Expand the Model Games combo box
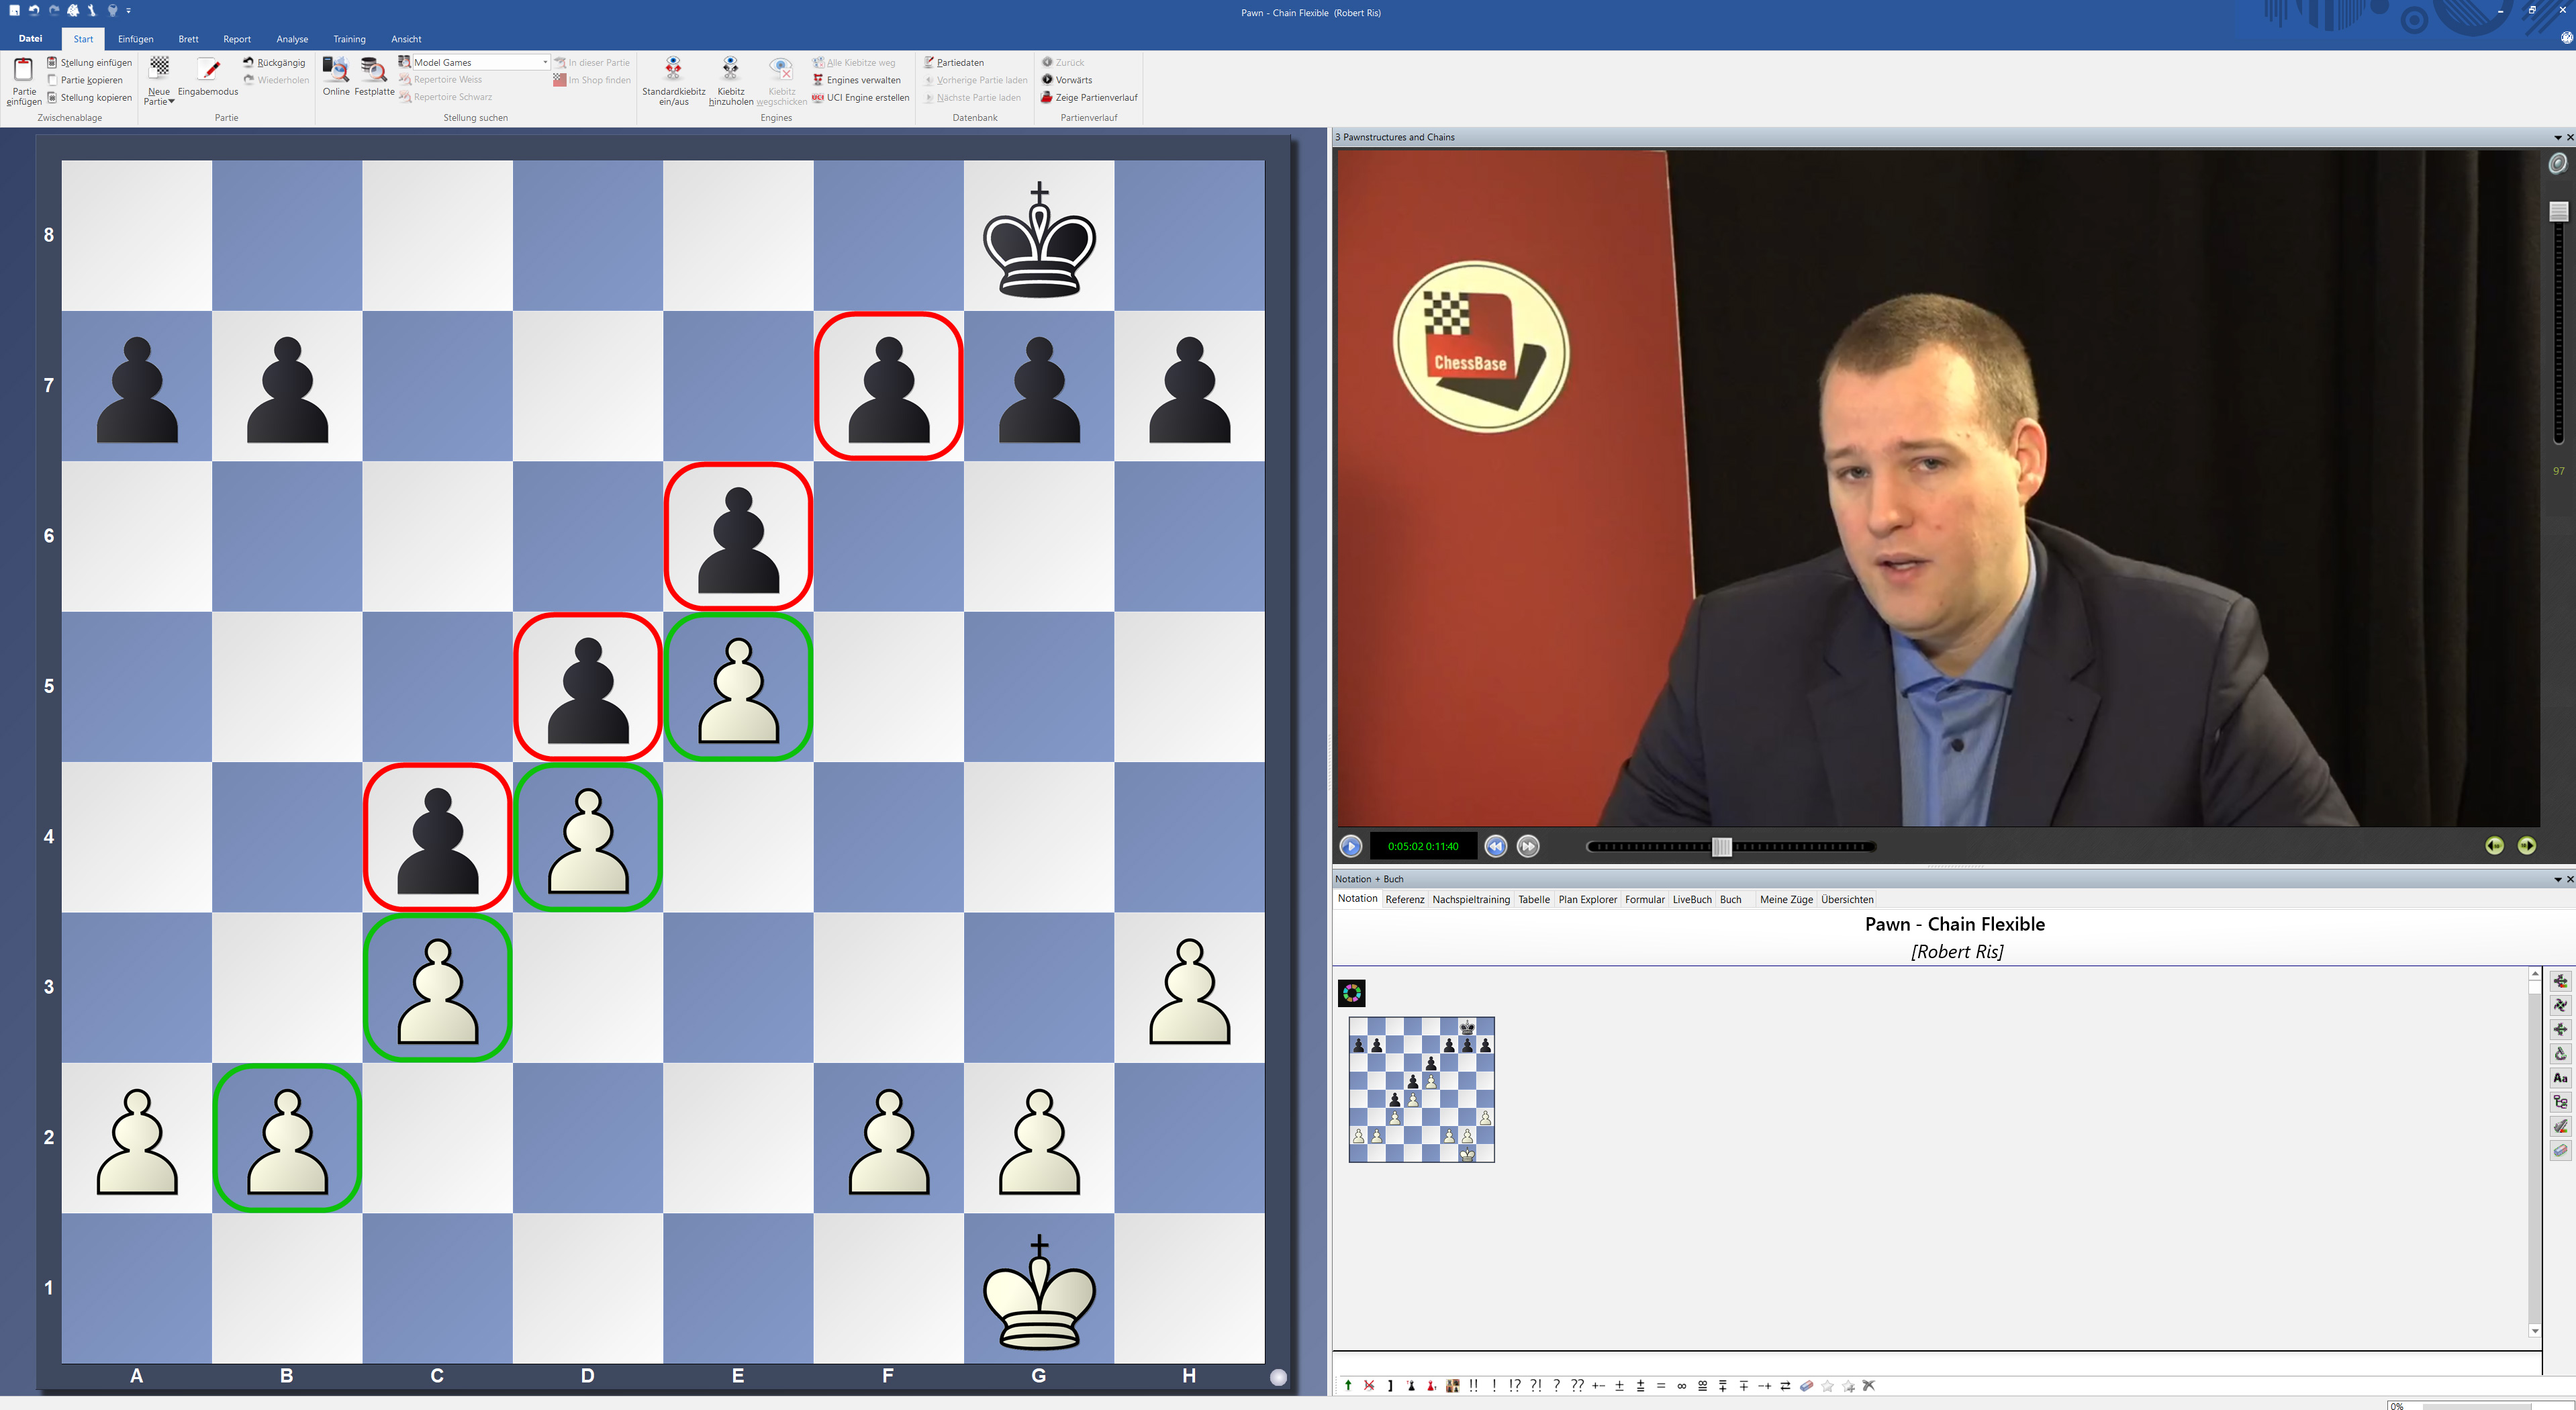The height and width of the screenshot is (1410, 2576). coord(545,62)
